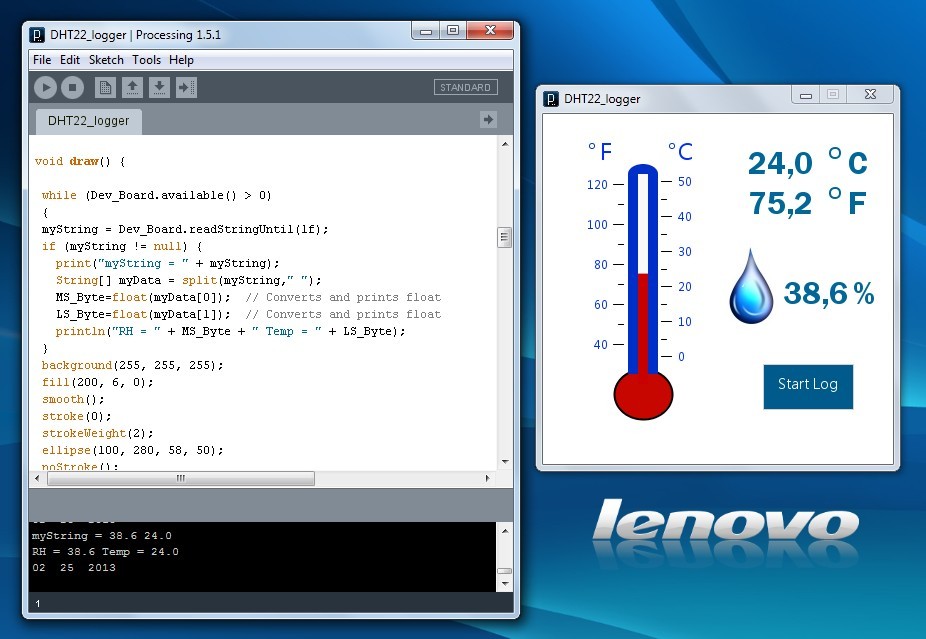Open the Edit menu
926x639 pixels.
(70, 60)
